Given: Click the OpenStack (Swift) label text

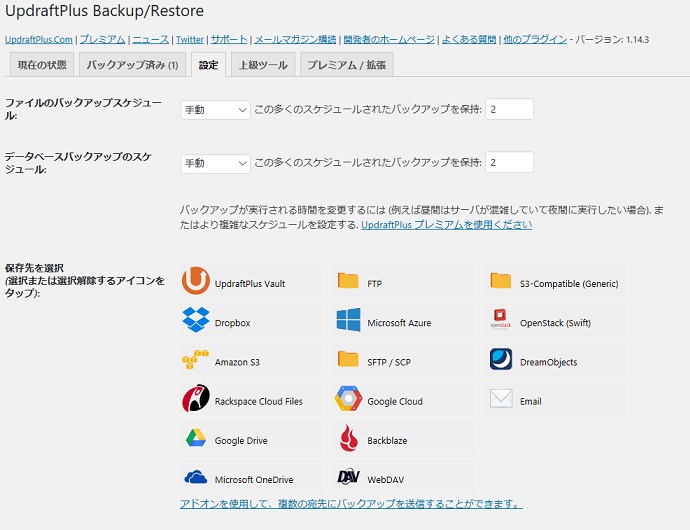Looking at the screenshot, I should pyautogui.click(x=555, y=323).
